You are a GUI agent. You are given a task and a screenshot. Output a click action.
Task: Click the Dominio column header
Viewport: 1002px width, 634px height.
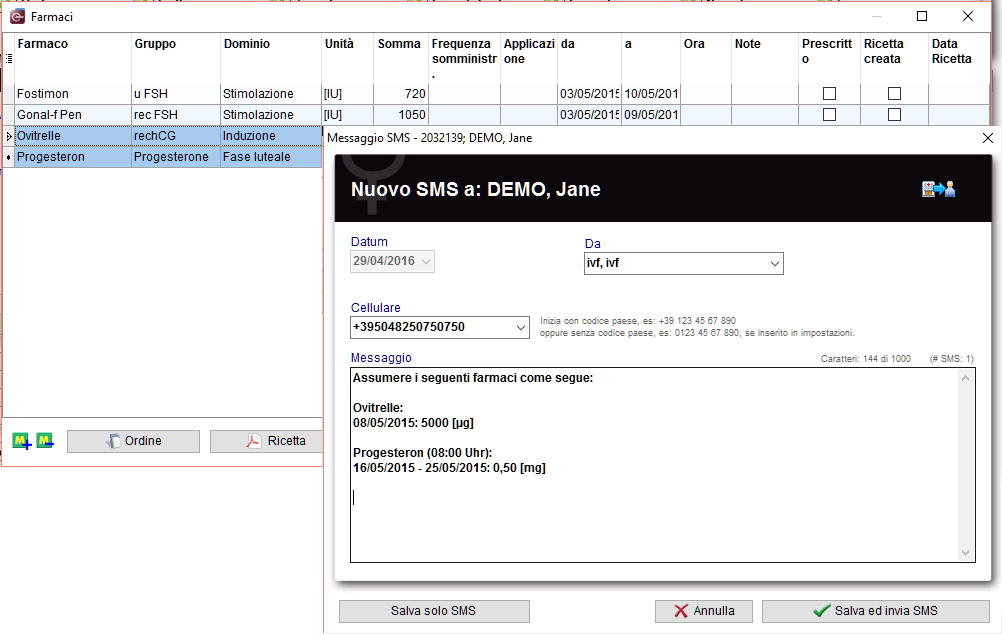(271, 58)
